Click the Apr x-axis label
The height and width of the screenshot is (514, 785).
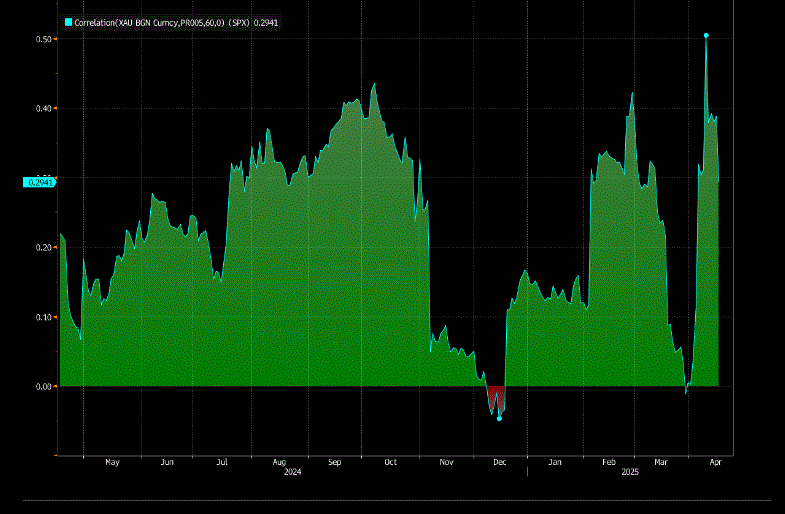(715, 462)
